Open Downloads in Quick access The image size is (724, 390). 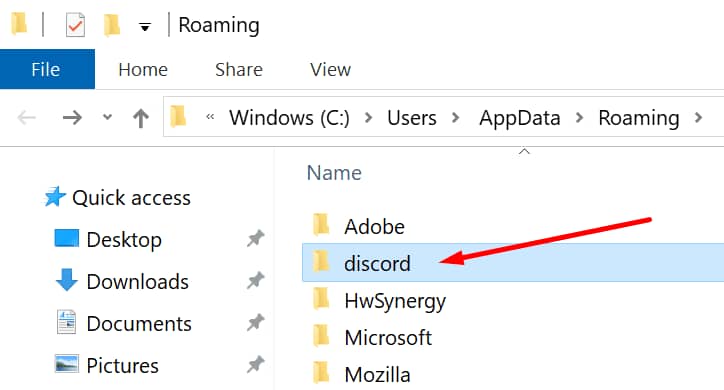tap(137, 282)
